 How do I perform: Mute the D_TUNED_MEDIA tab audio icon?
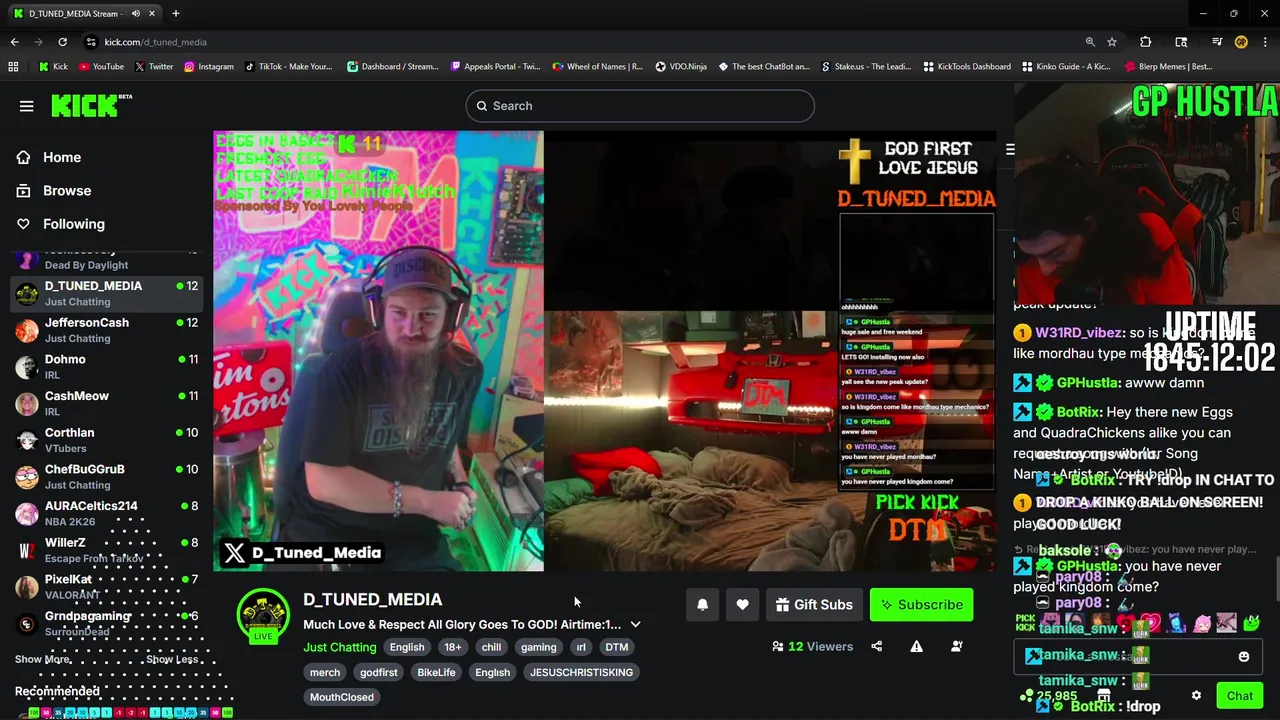136,14
